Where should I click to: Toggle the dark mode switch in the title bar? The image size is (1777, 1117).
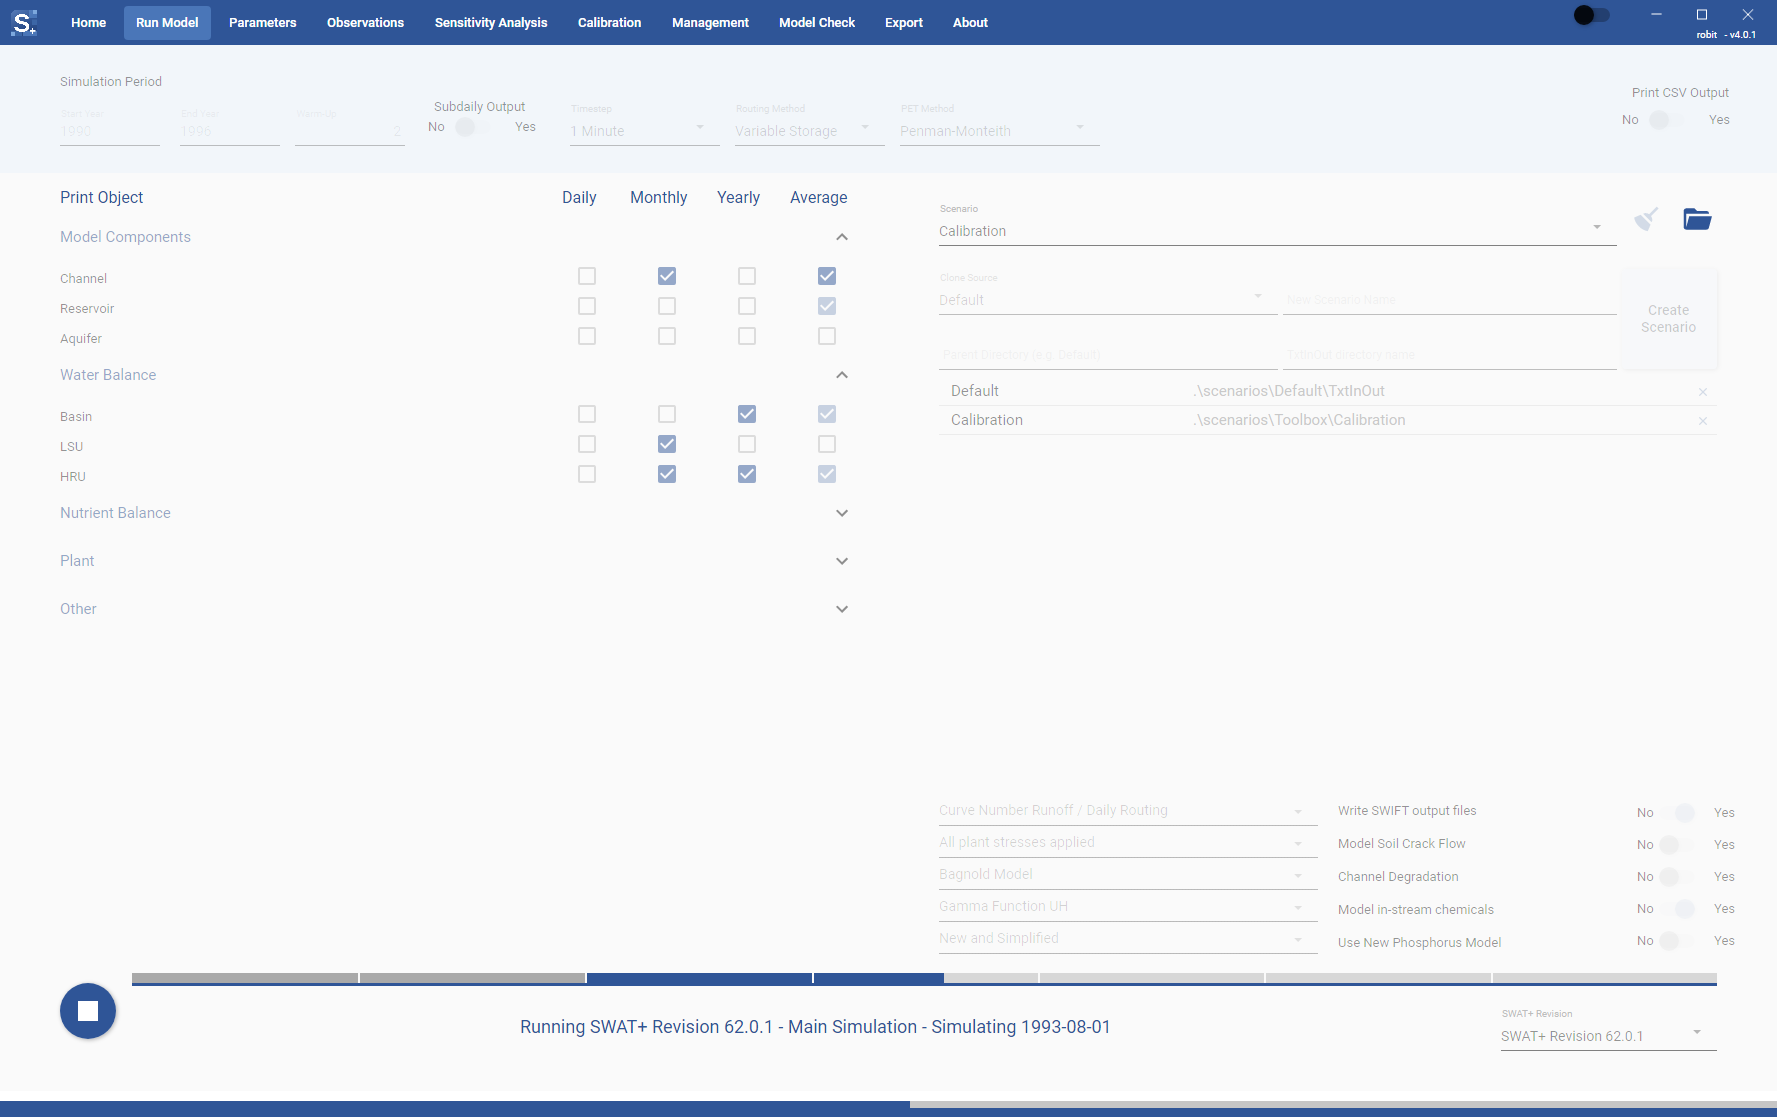tap(1592, 15)
